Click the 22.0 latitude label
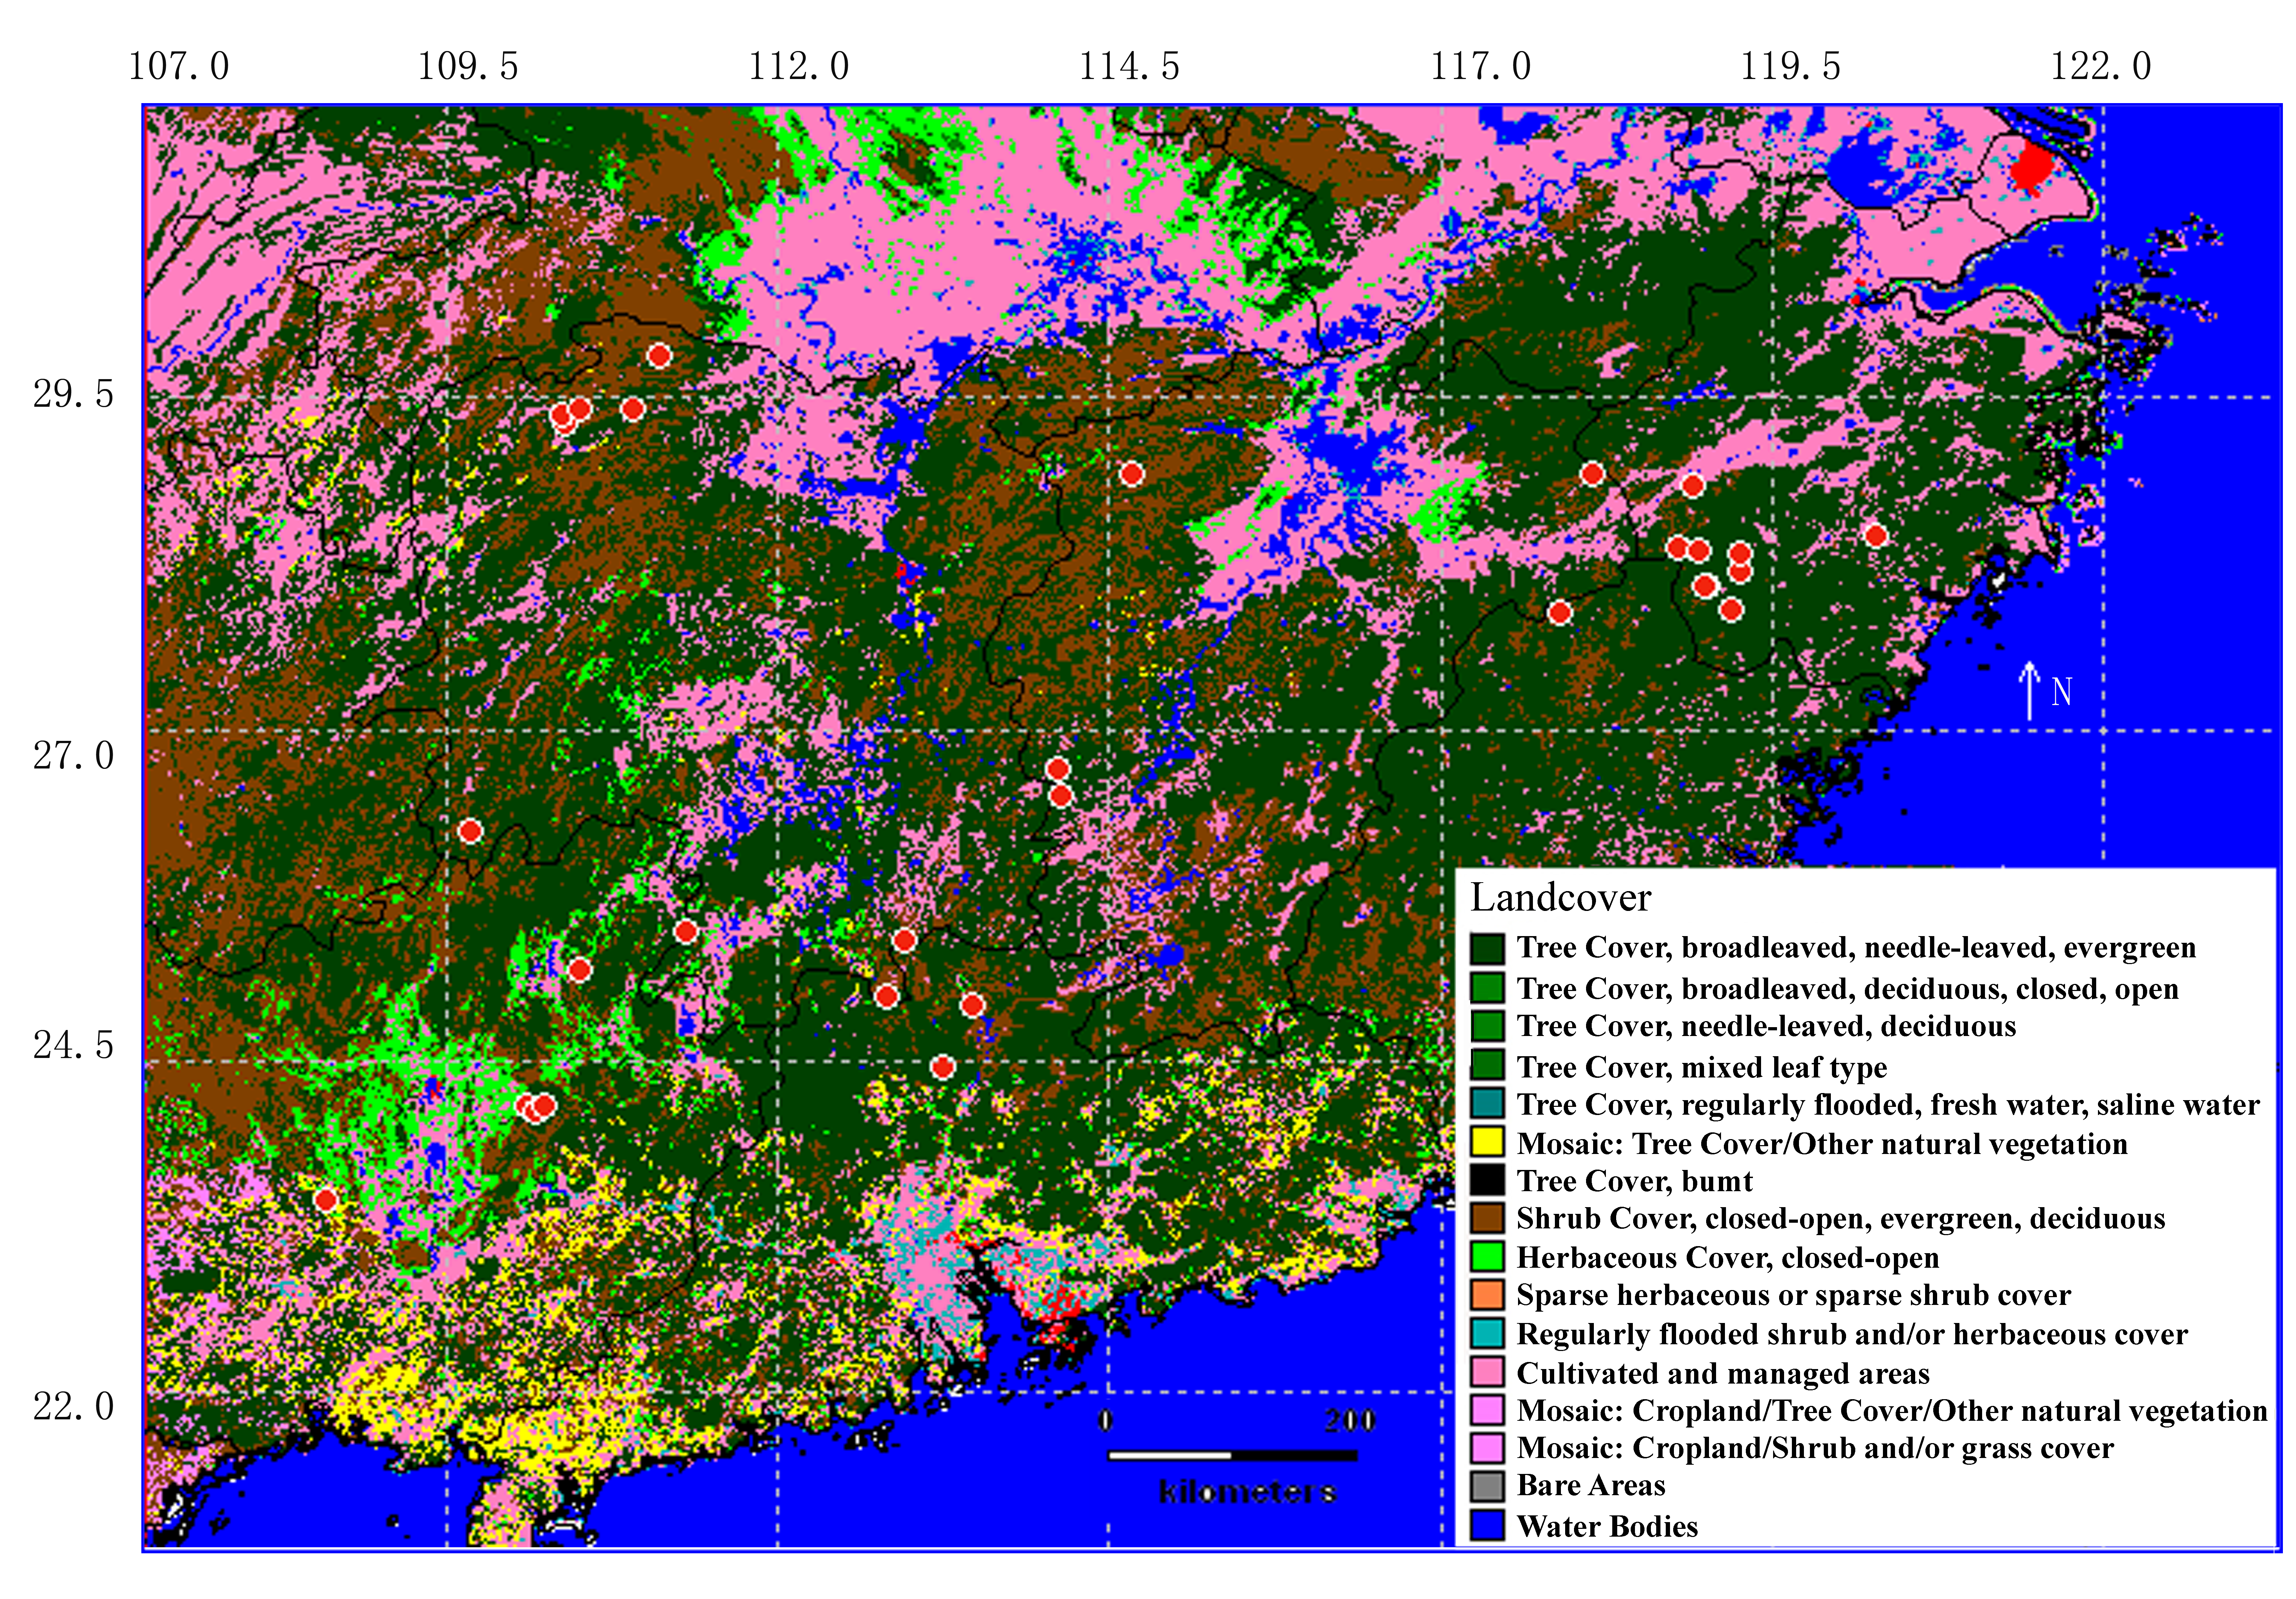2296x1599 pixels. (74, 1406)
